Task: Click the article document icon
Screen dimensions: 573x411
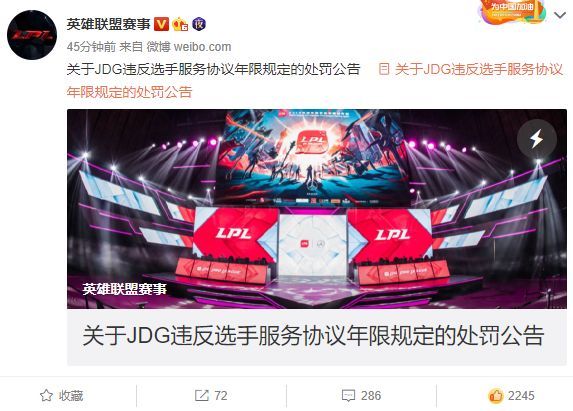Action: (384, 69)
